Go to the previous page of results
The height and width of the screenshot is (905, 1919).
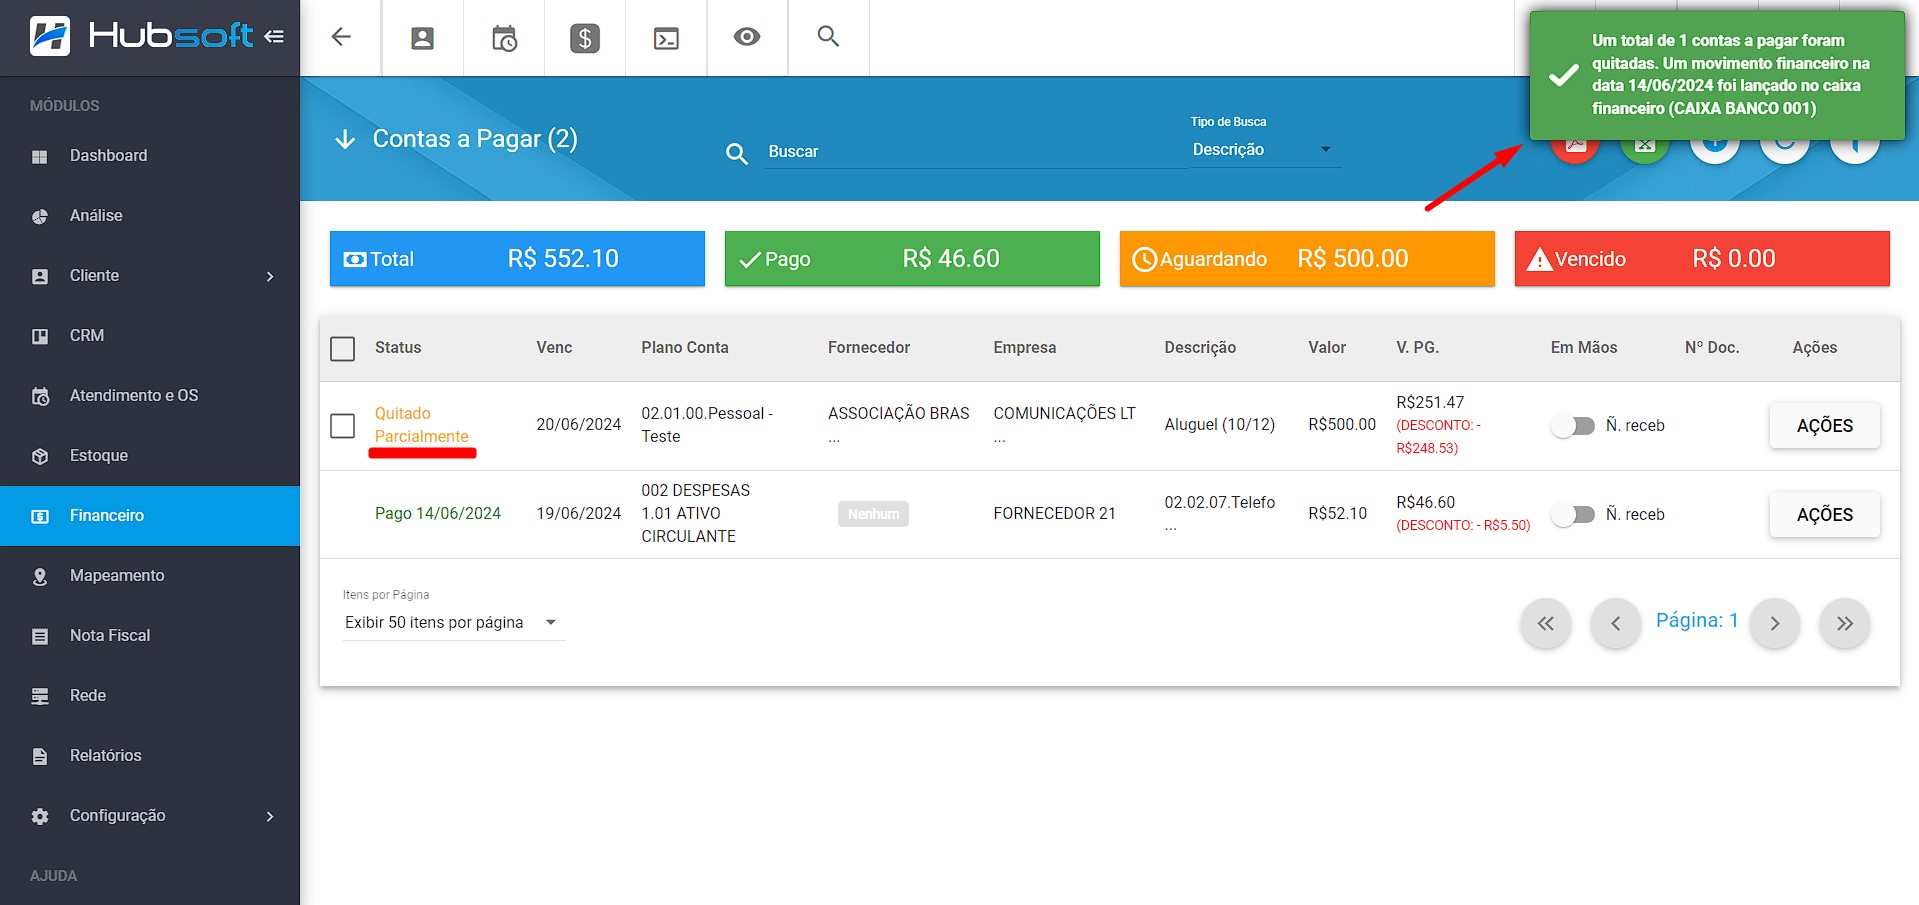point(1616,624)
